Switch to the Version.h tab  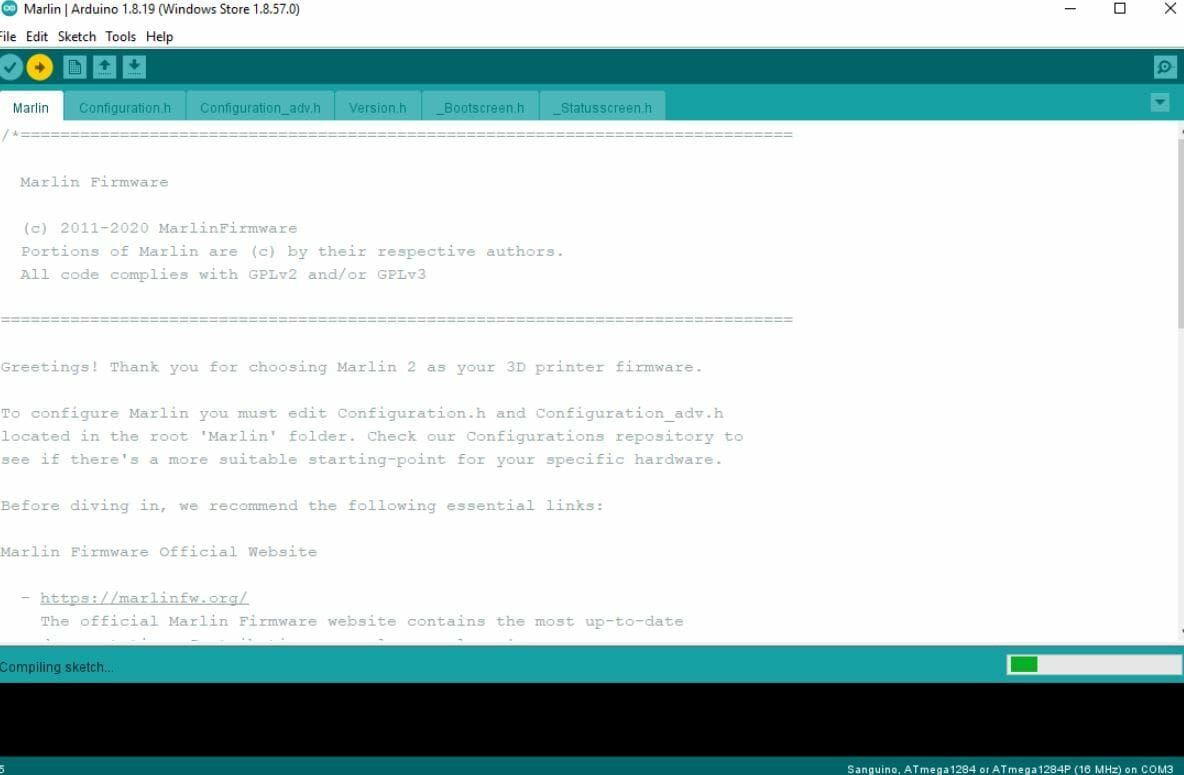[x=378, y=107]
